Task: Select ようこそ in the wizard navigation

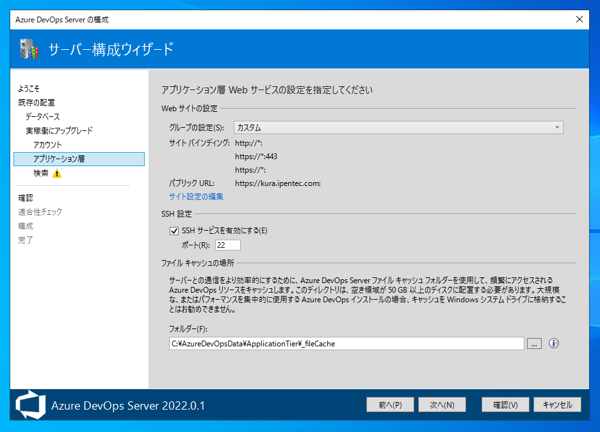Action: point(29,88)
